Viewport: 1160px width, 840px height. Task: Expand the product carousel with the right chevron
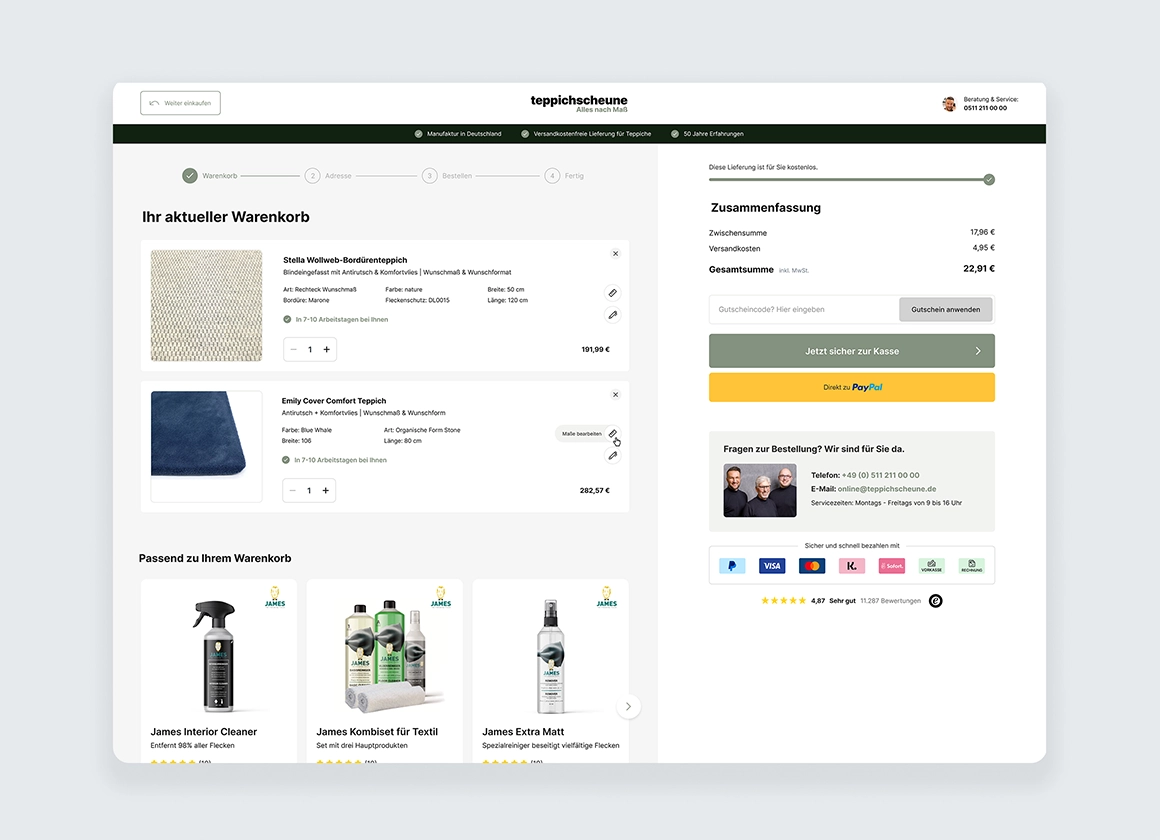[x=629, y=706]
